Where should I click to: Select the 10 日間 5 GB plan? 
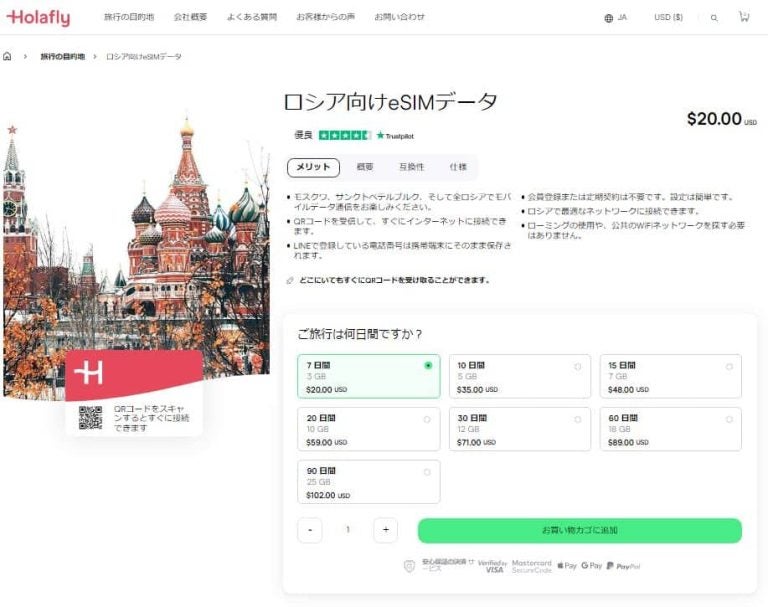tap(520, 376)
